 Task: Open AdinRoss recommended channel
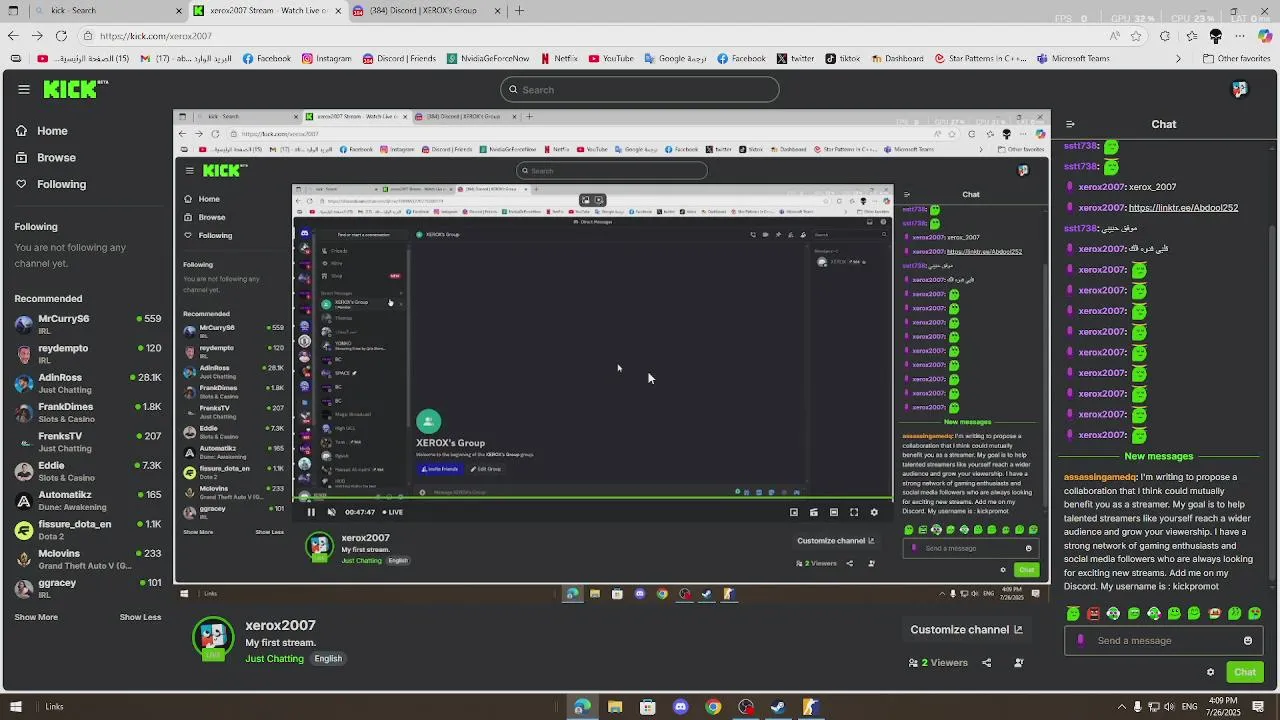[88, 383]
